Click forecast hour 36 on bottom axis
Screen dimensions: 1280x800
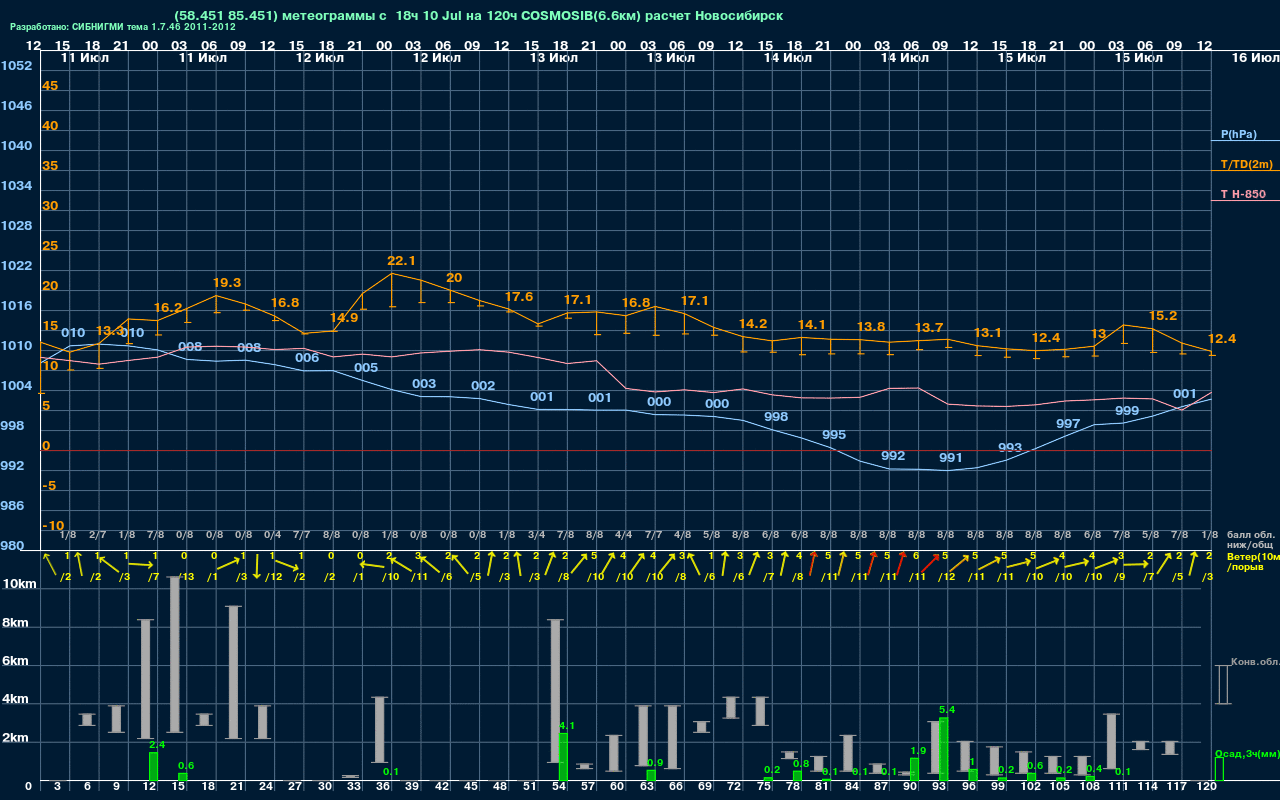tap(385, 788)
